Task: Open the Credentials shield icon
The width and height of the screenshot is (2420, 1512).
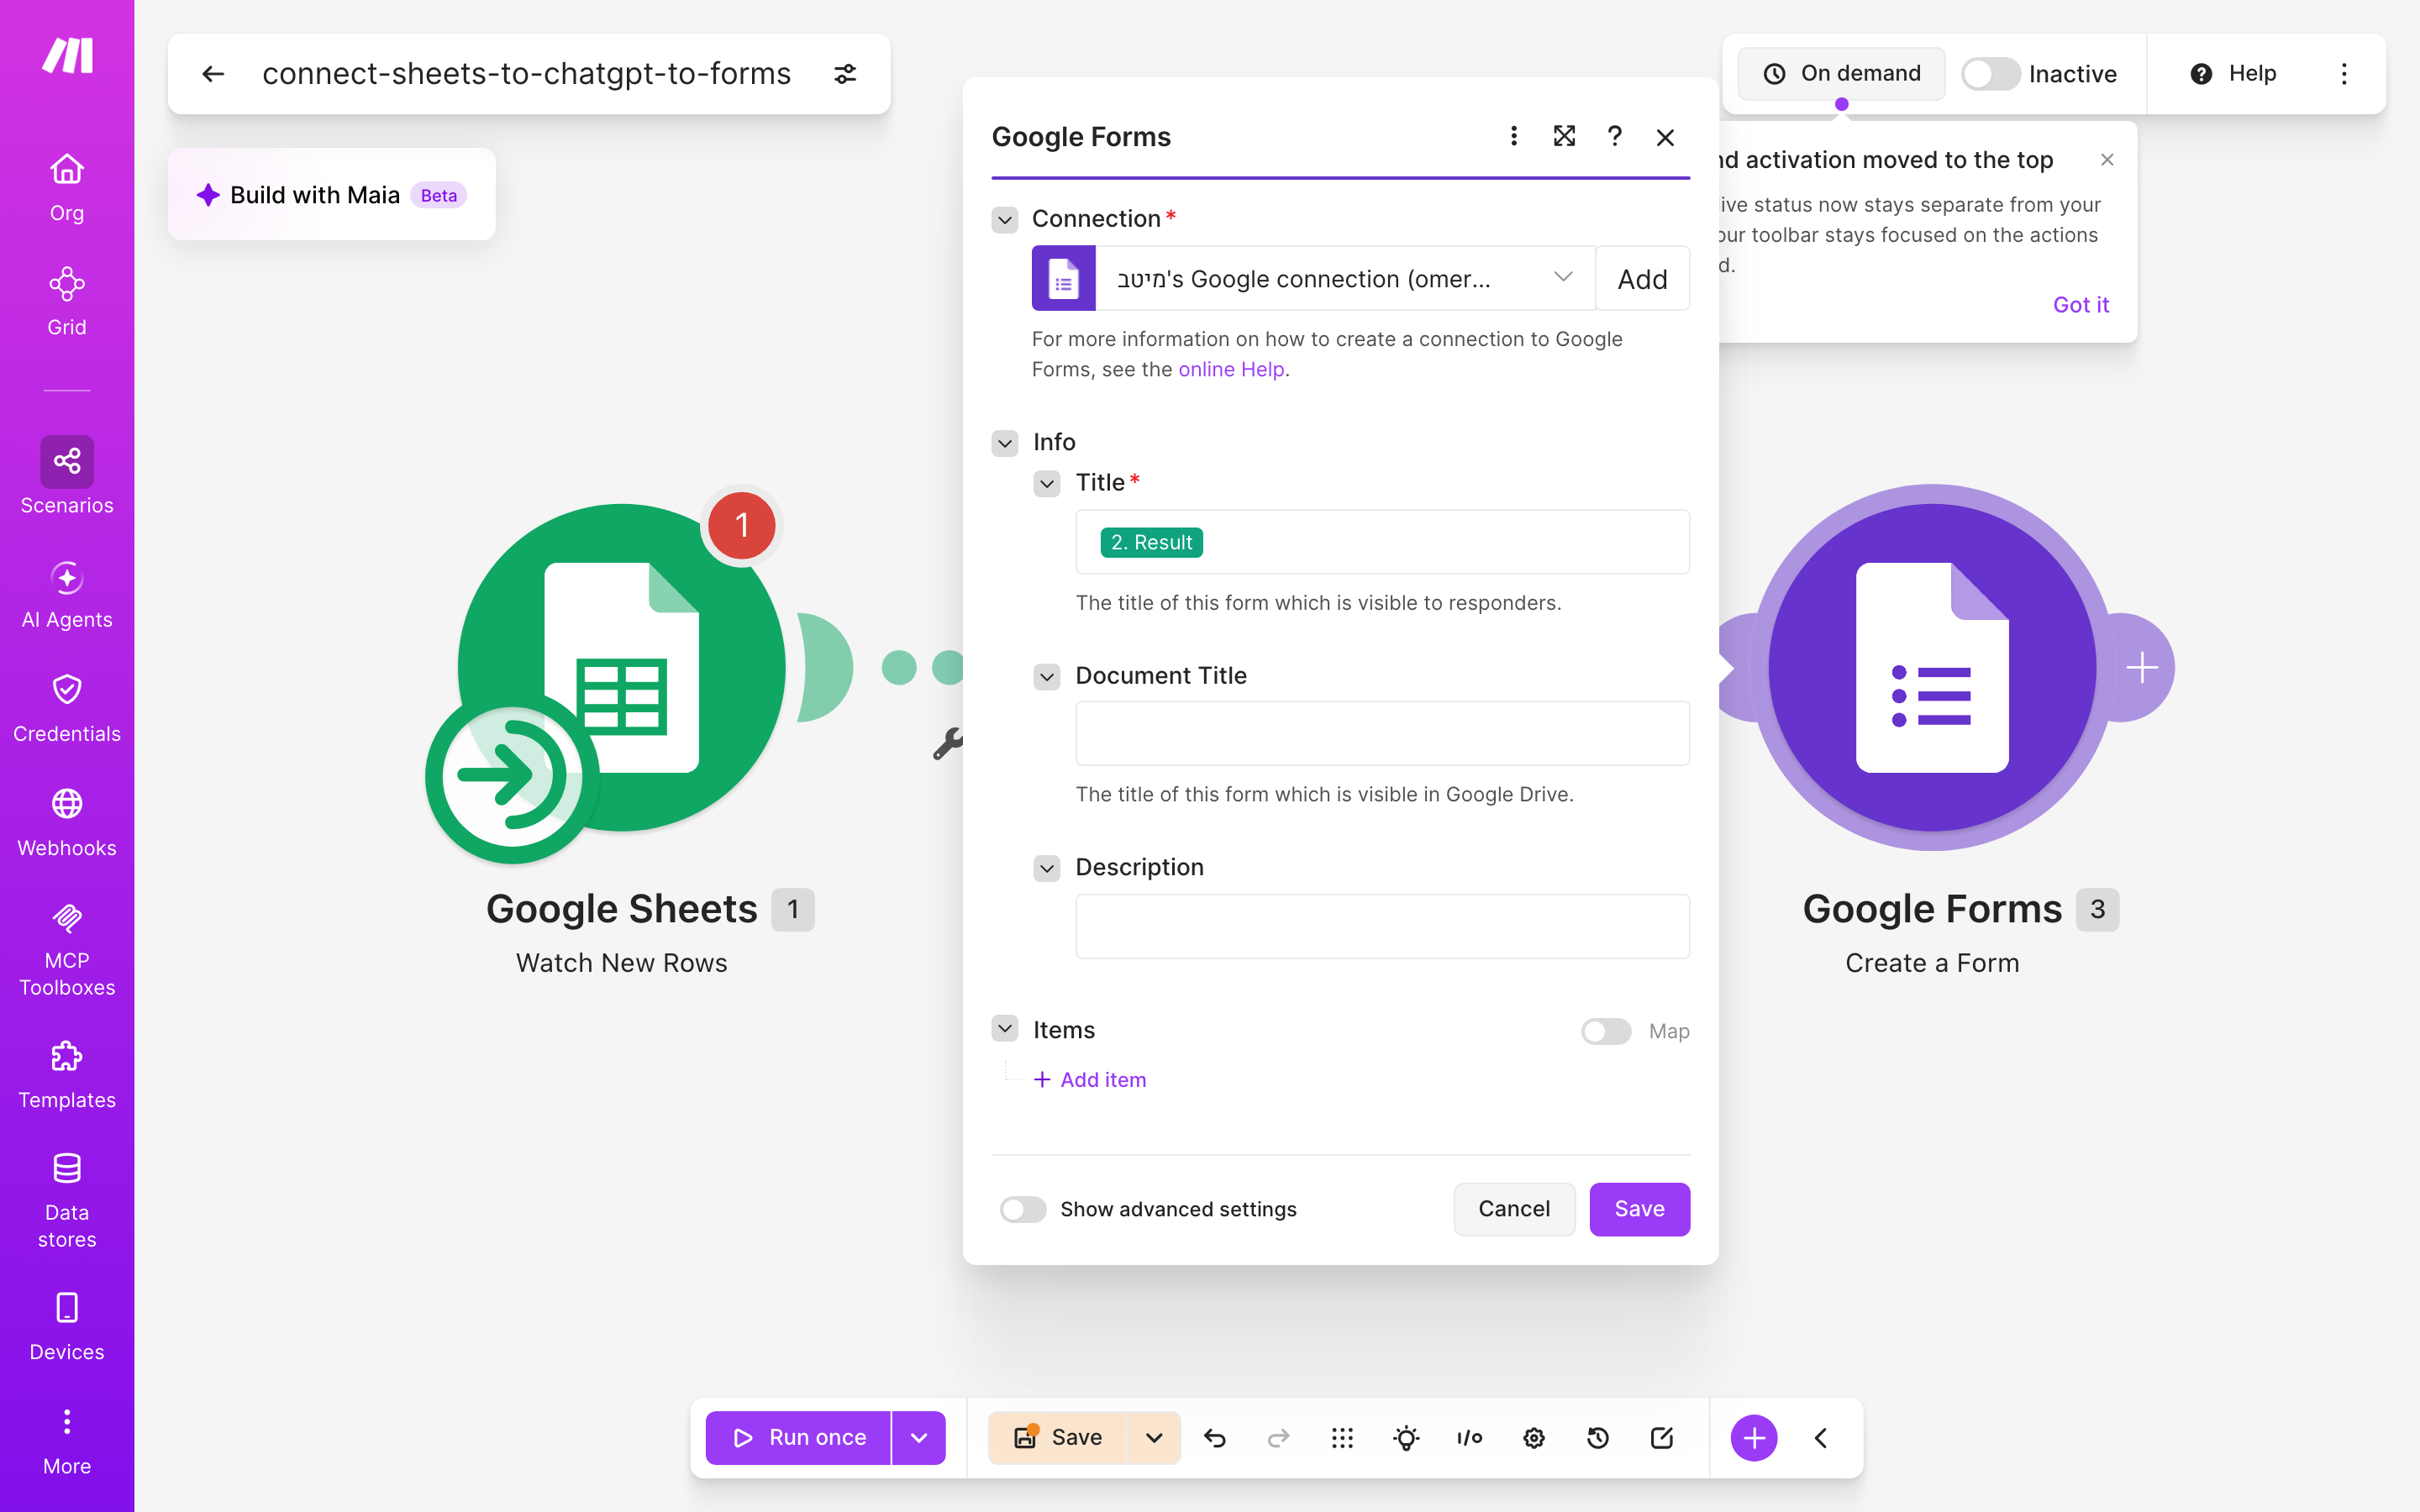Action: coord(67,689)
